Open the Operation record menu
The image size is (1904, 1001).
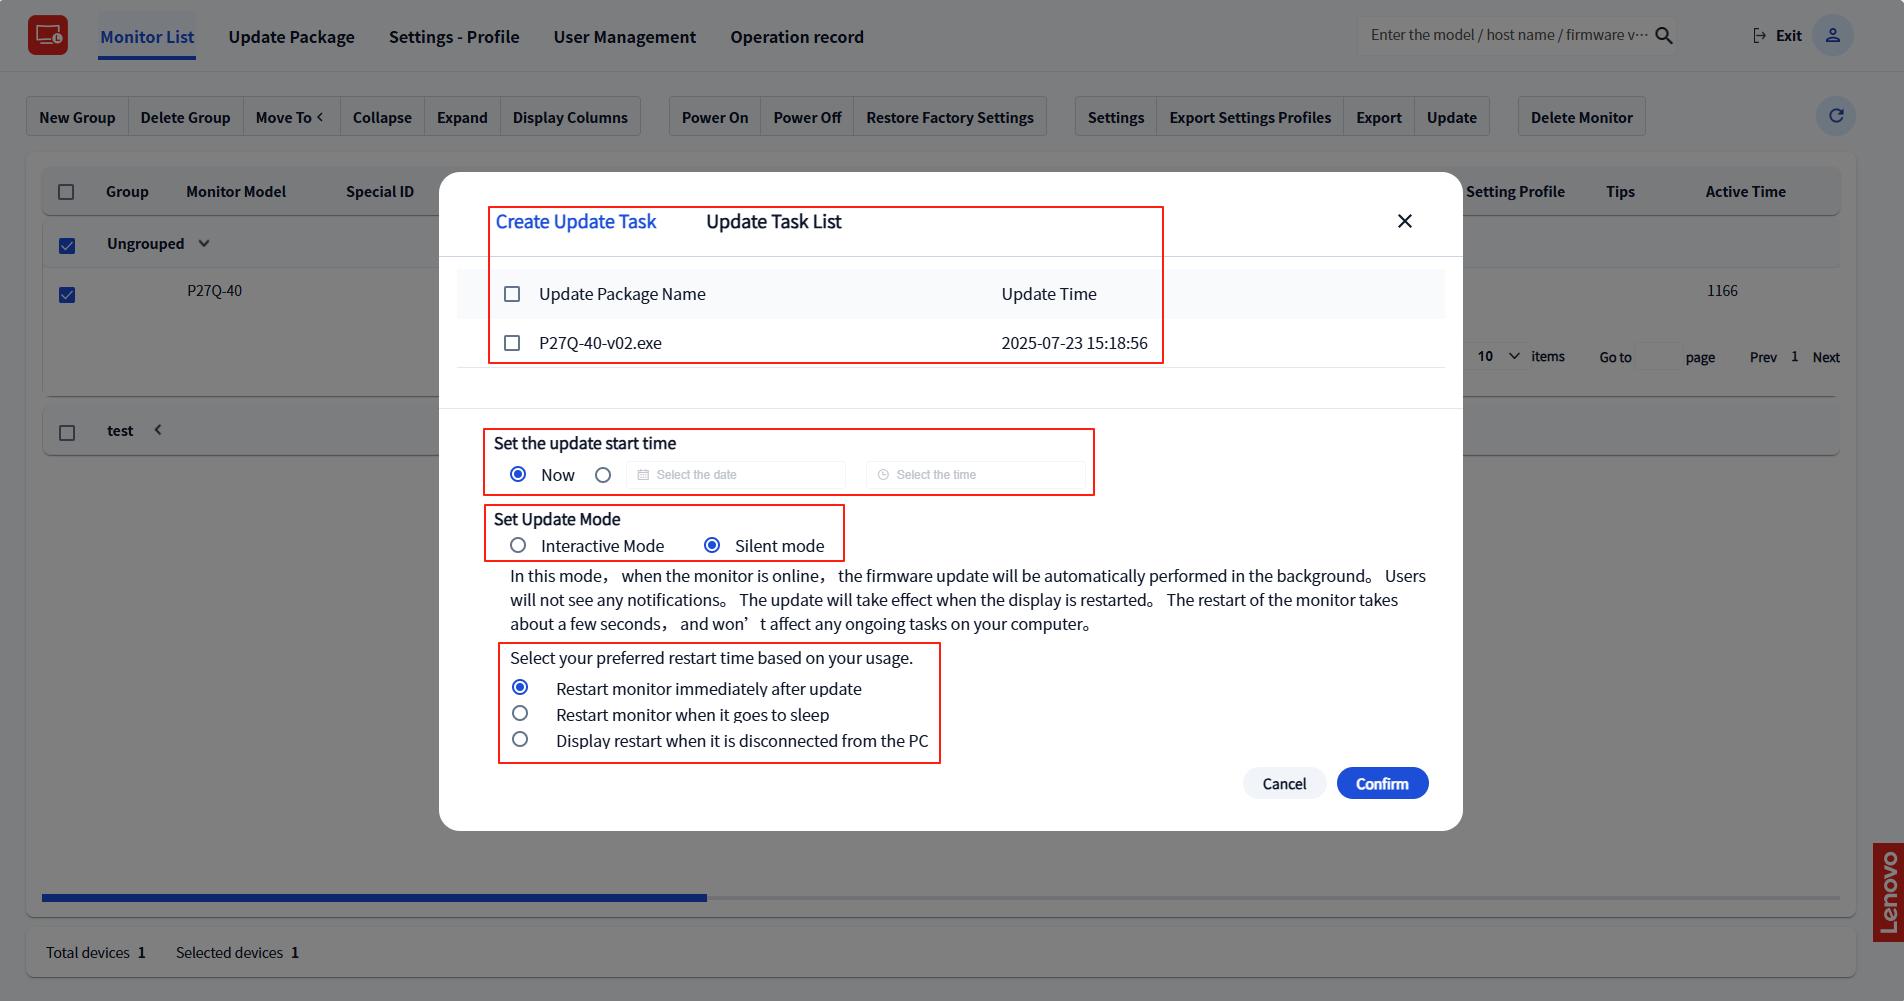tap(796, 37)
